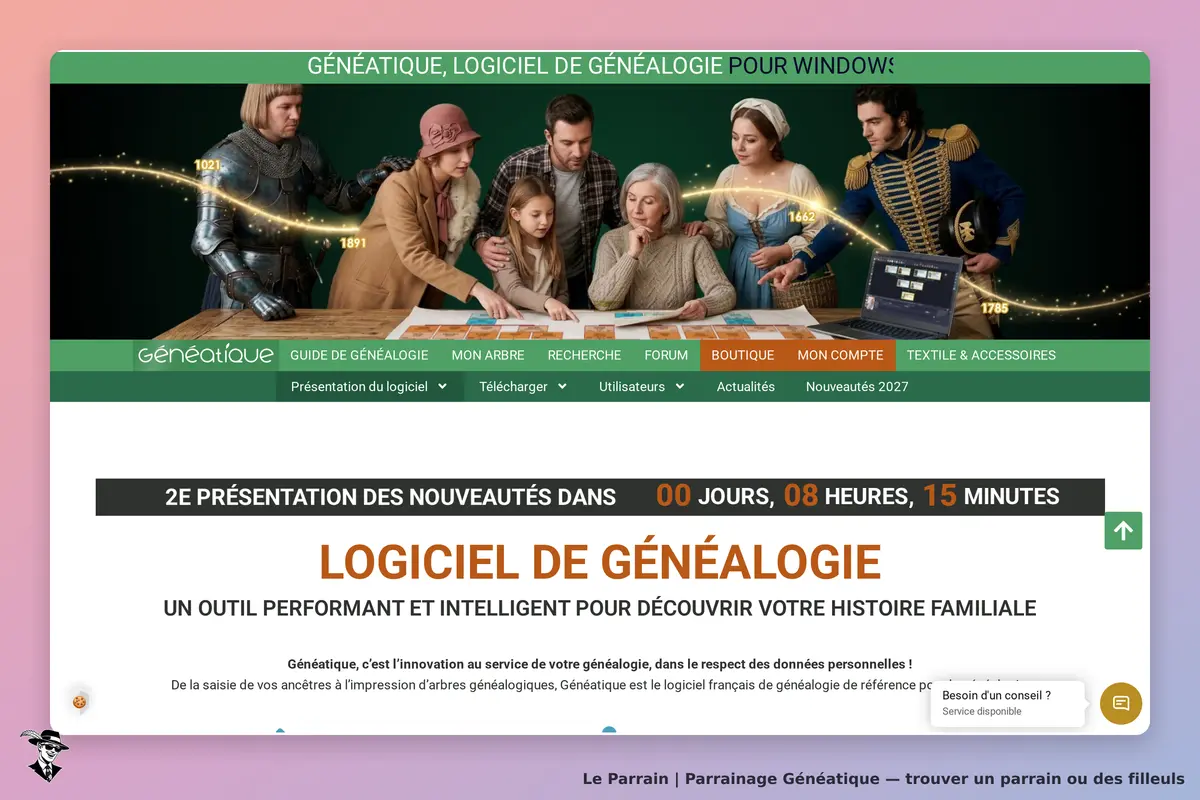Click the Le Parrain mafia avatar icon
The width and height of the screenshot is (1200, 800).
[x=43, y=755]
